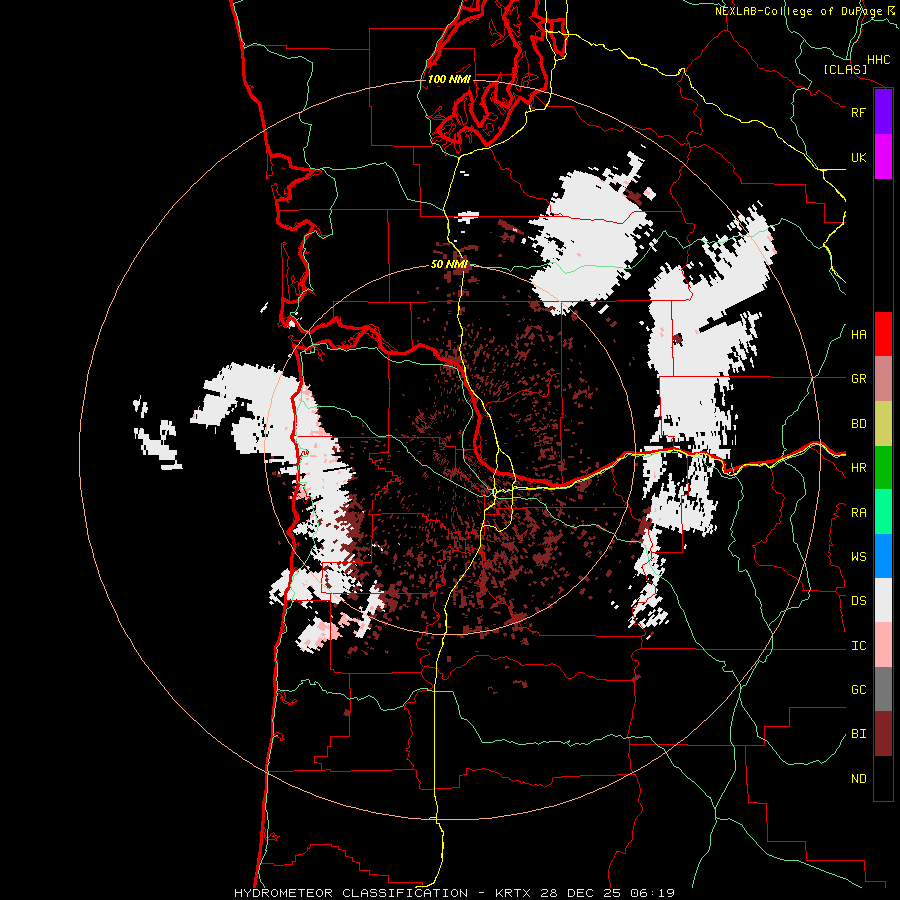Click the UK legend label
This screenshot has width=900, height=900.
[858, 157]
